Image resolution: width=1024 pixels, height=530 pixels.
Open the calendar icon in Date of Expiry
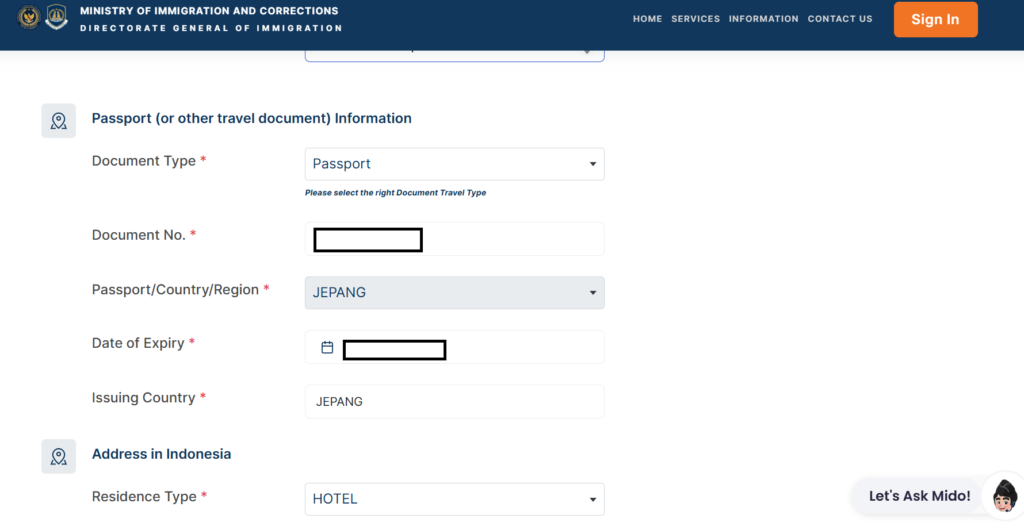[327, 347]
